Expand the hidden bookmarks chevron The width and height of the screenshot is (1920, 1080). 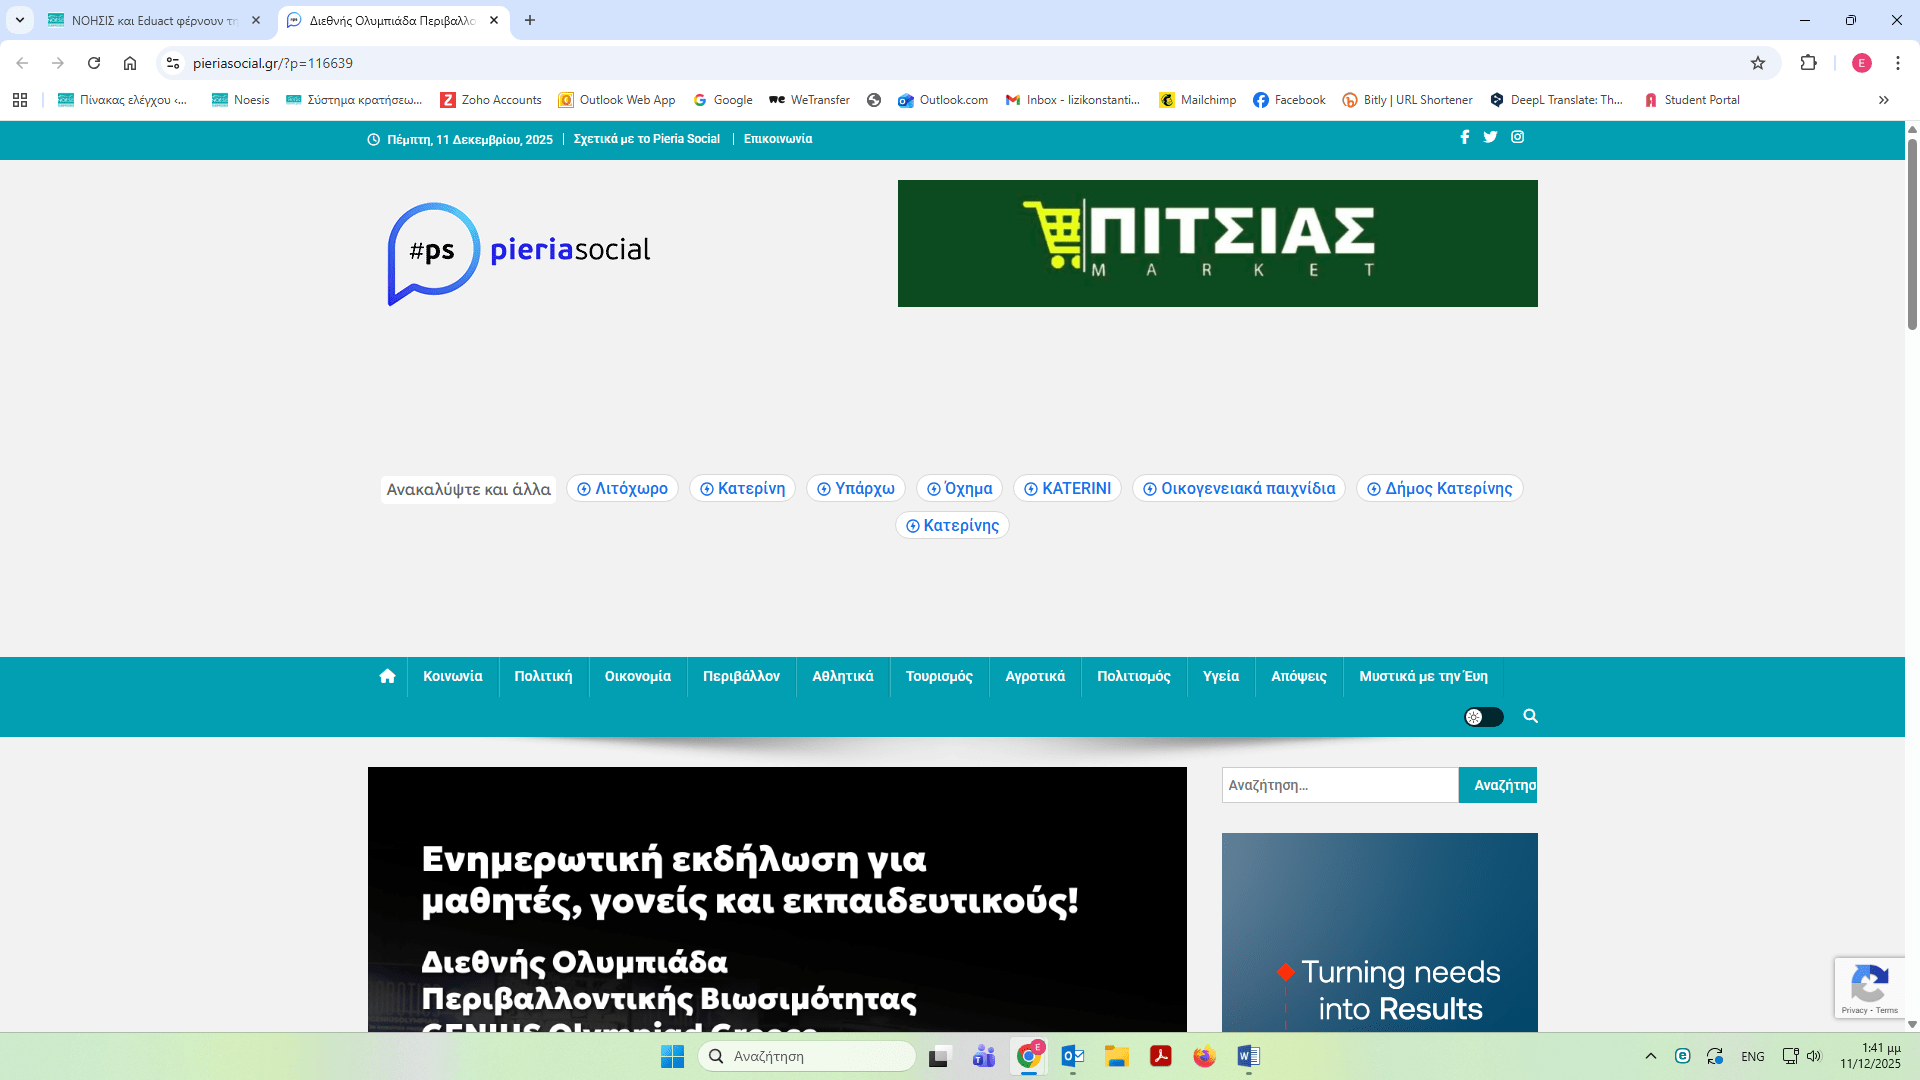tap(1884, 100)
